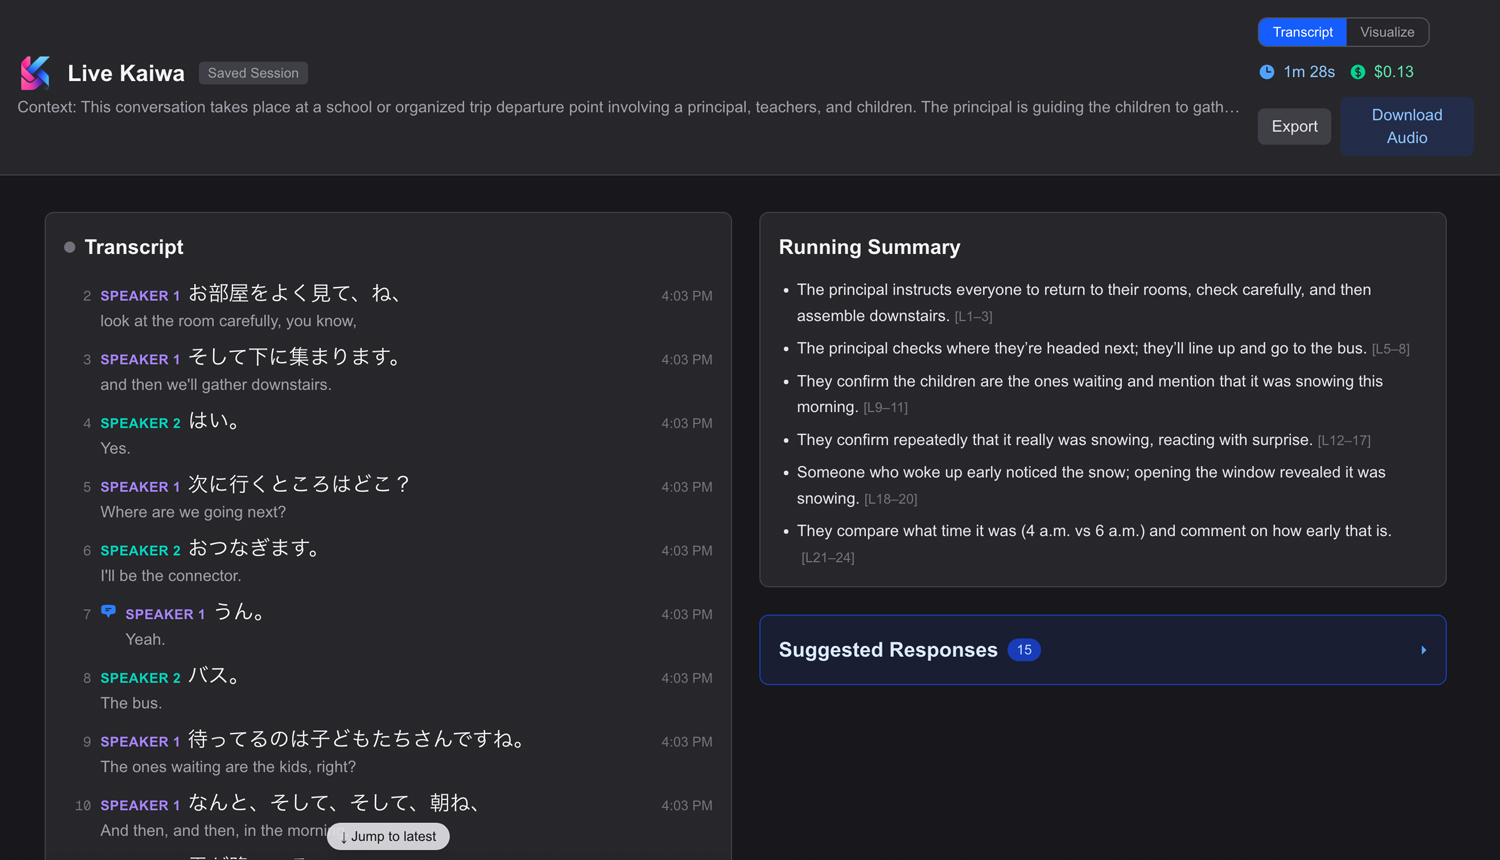This screenshot has height=860, width=1500.
Task: Switch to the Visualize view
Action: [1387, 31]
